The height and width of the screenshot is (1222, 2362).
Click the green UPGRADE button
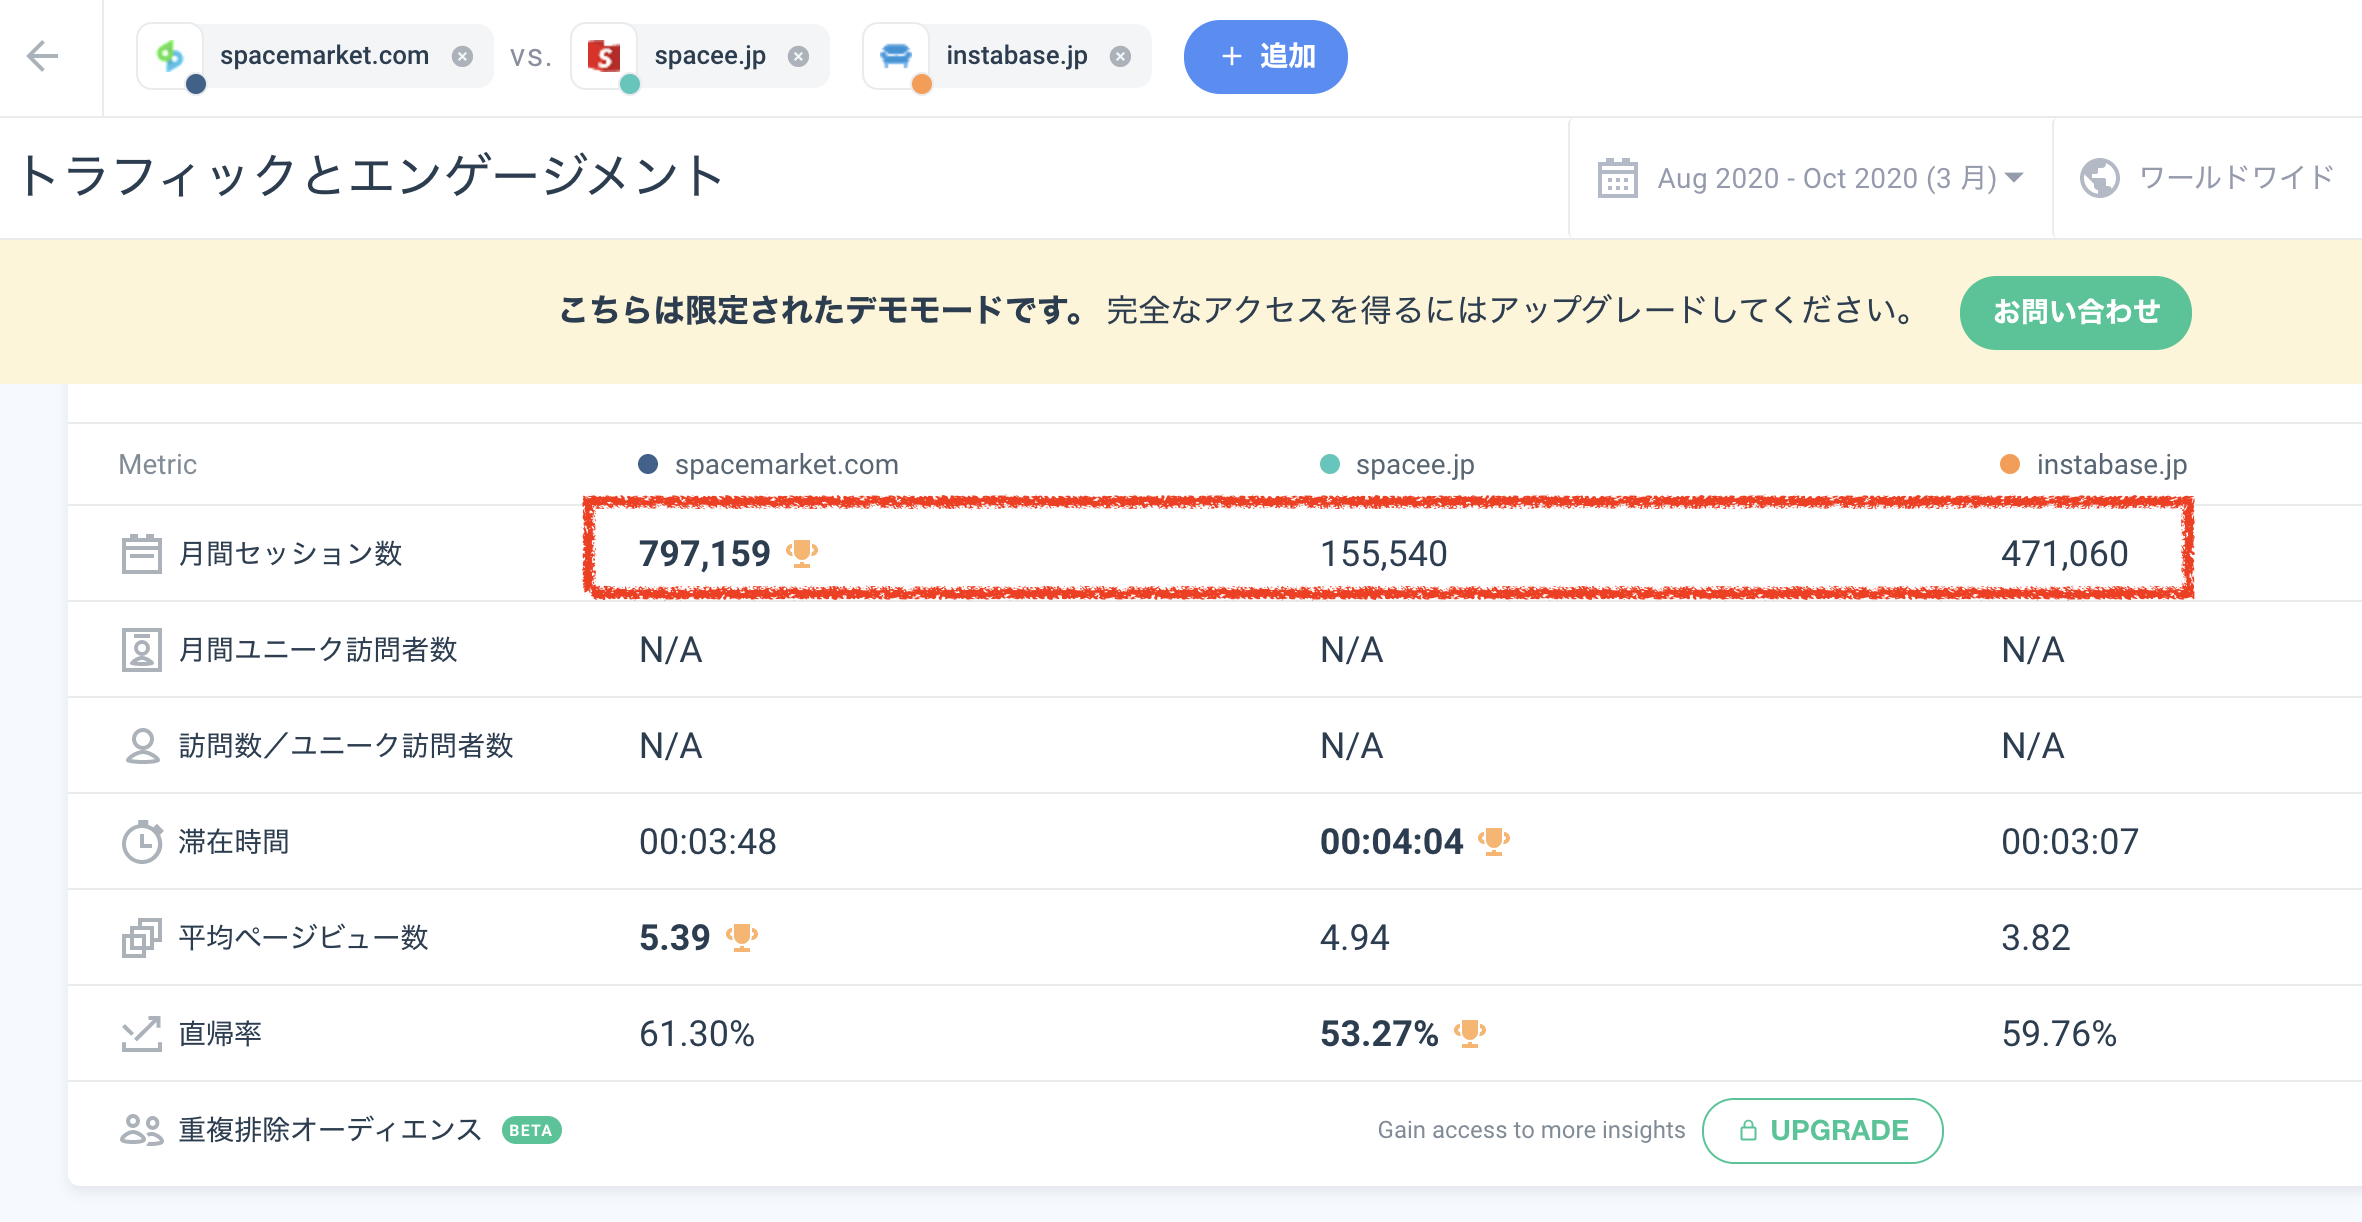(1822, 1130)
